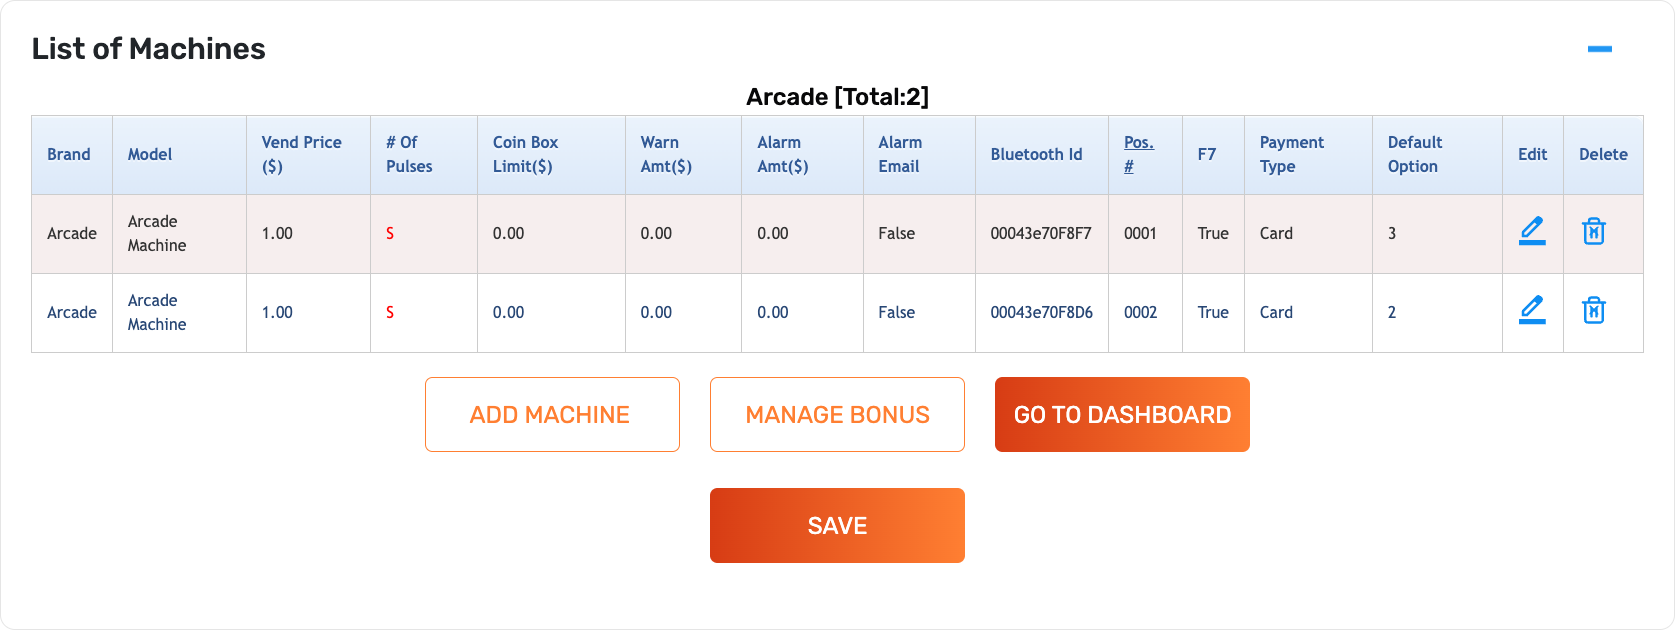
Task: Select Bluetooth Id 00043e70F8D6 cell
Action: (x=1041, y=312)
